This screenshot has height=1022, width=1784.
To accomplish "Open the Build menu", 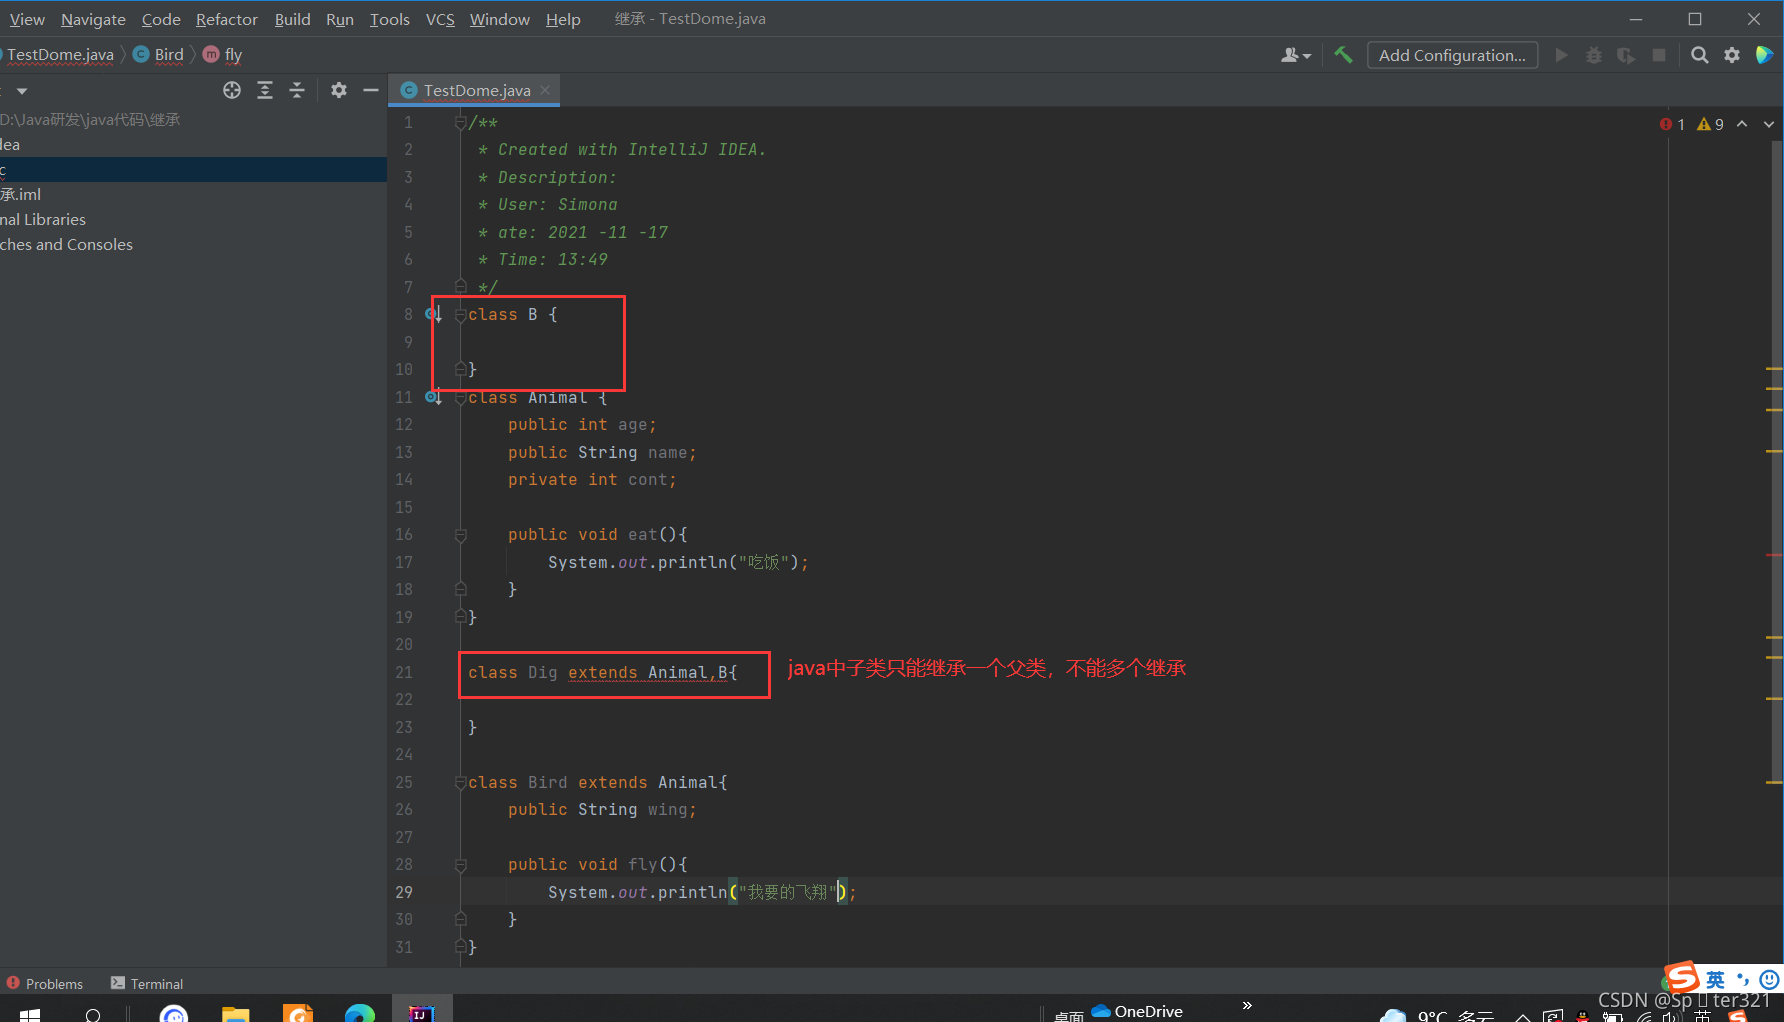I will (292, 19).
